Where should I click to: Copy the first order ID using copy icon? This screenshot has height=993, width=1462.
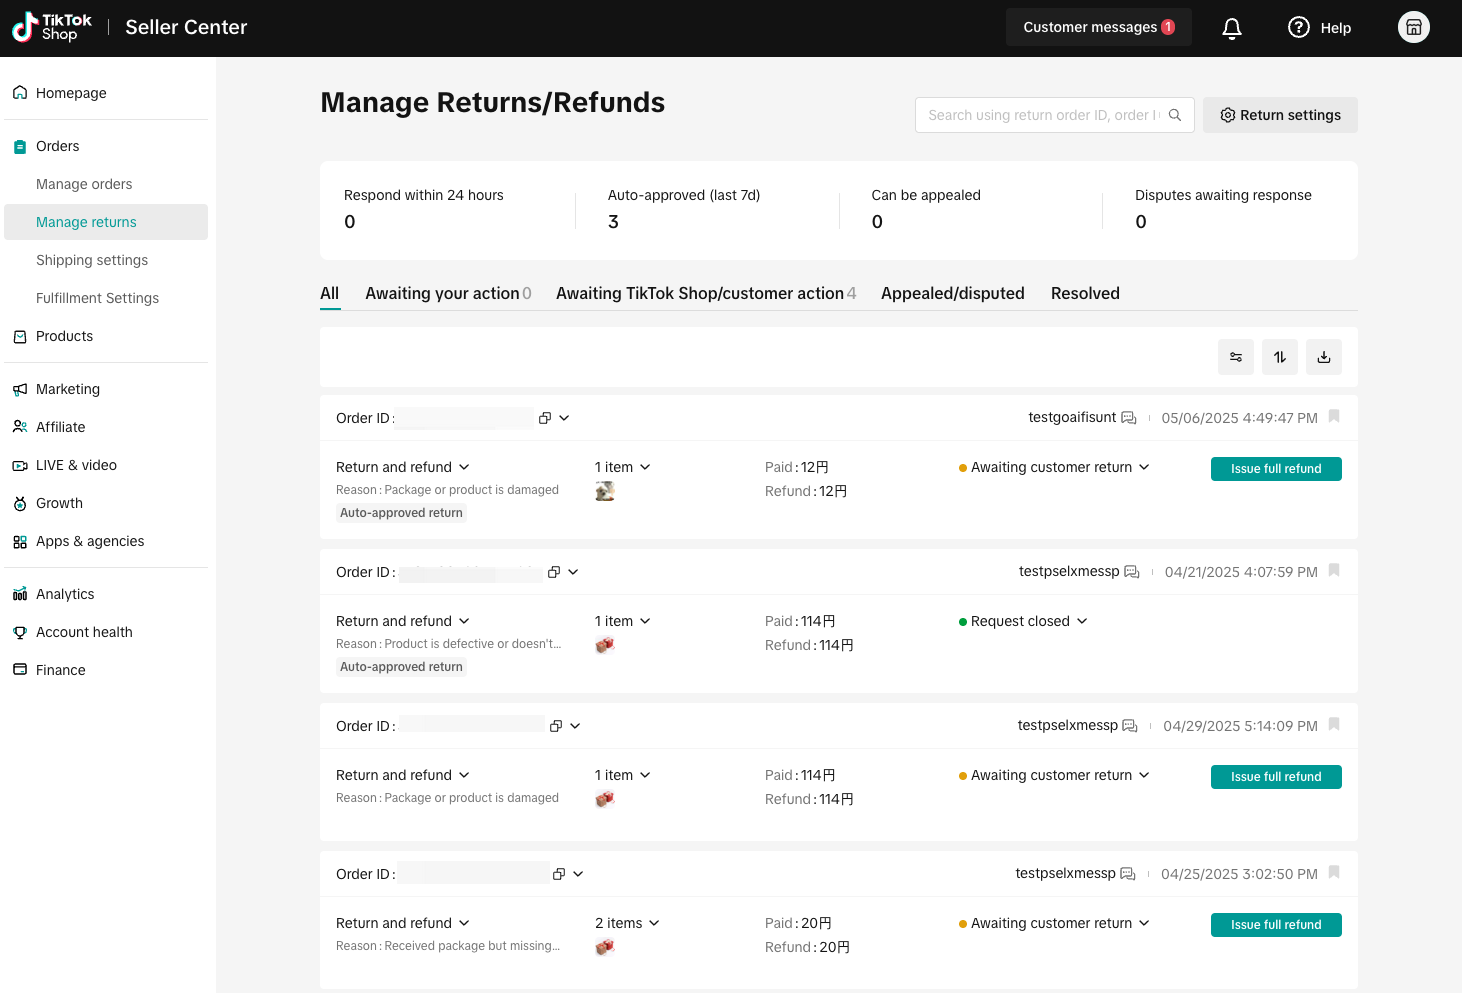(545, 418)
